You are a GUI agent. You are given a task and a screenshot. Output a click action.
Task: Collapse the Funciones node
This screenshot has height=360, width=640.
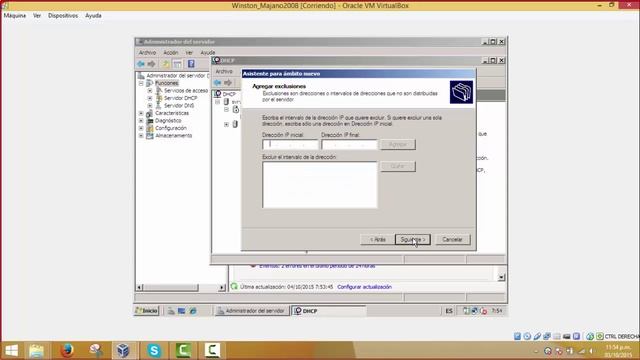tap(141, 83)
